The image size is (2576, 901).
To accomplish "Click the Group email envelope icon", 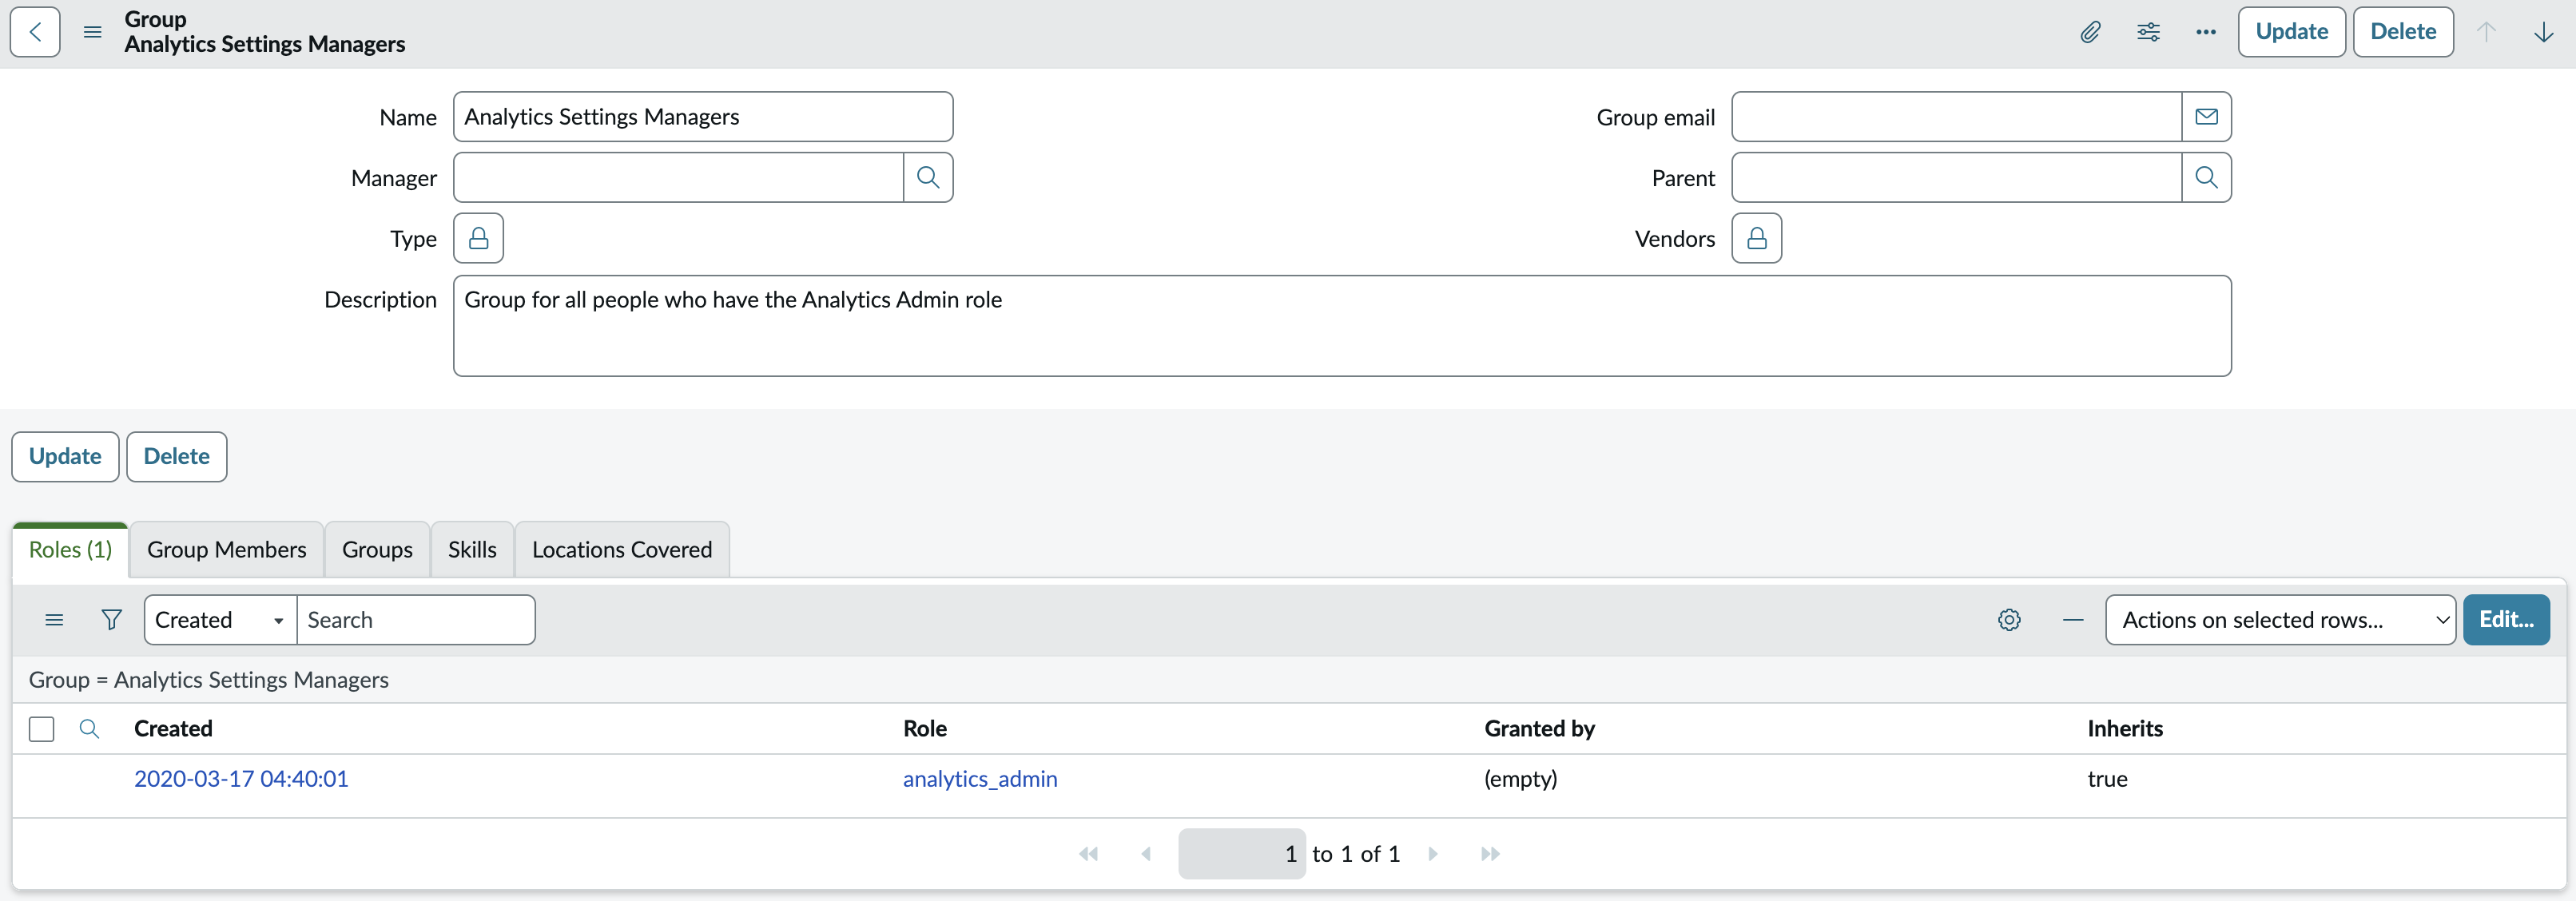I will [2206, 117].
